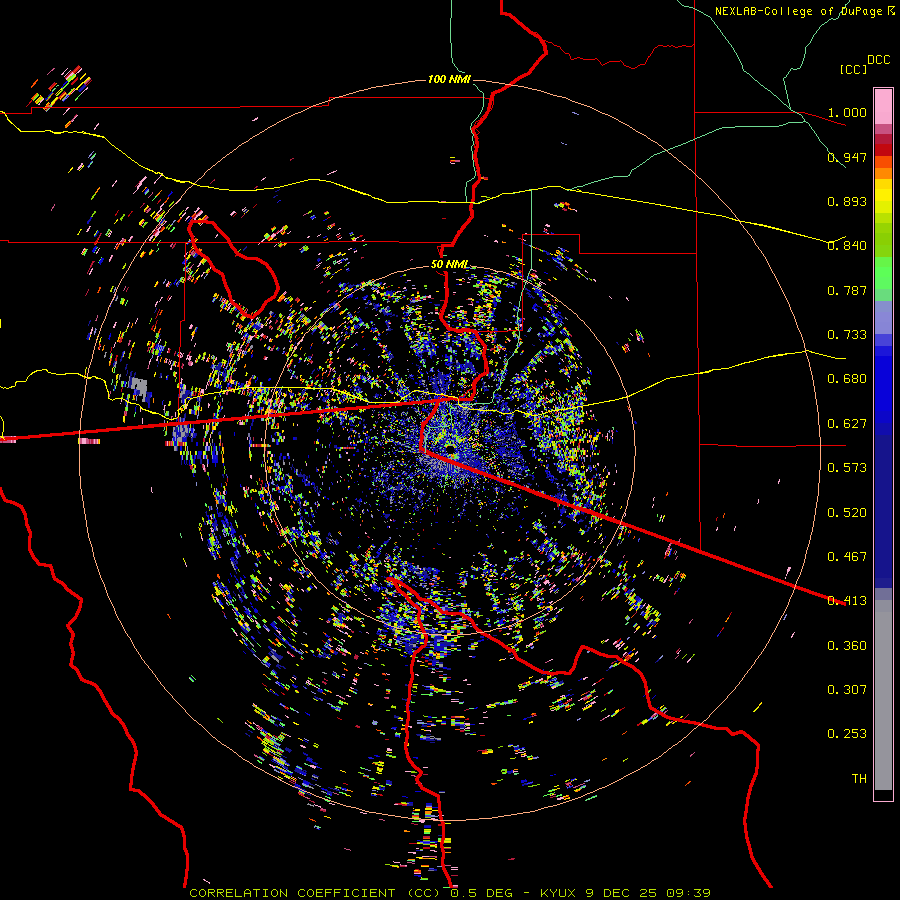Viewport: 900px width, 900px height.
Task: Select the 1.000 value on the color scale
Action: (x=847, y=112)
